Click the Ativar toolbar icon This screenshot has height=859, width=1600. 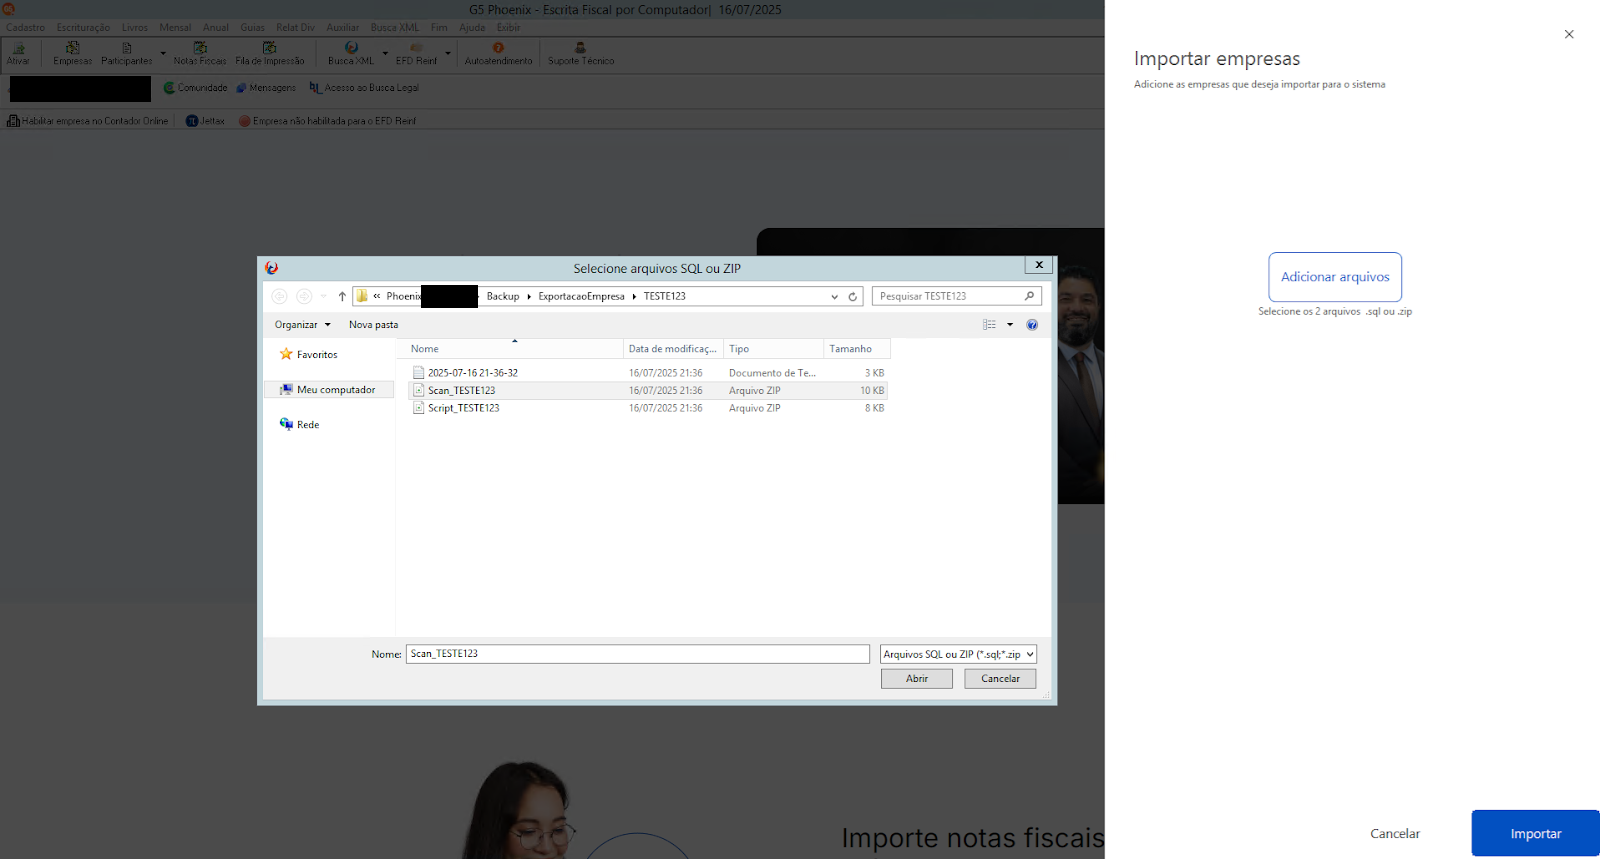18,53
